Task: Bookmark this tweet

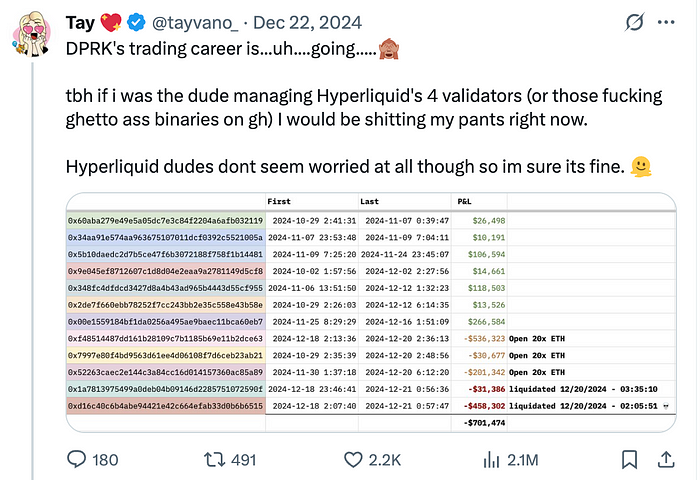Action: coord(629,459)
